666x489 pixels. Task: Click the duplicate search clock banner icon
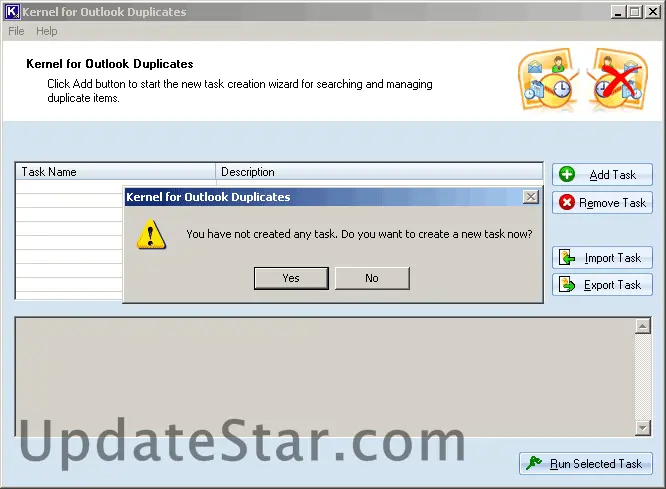coord(549,79)
